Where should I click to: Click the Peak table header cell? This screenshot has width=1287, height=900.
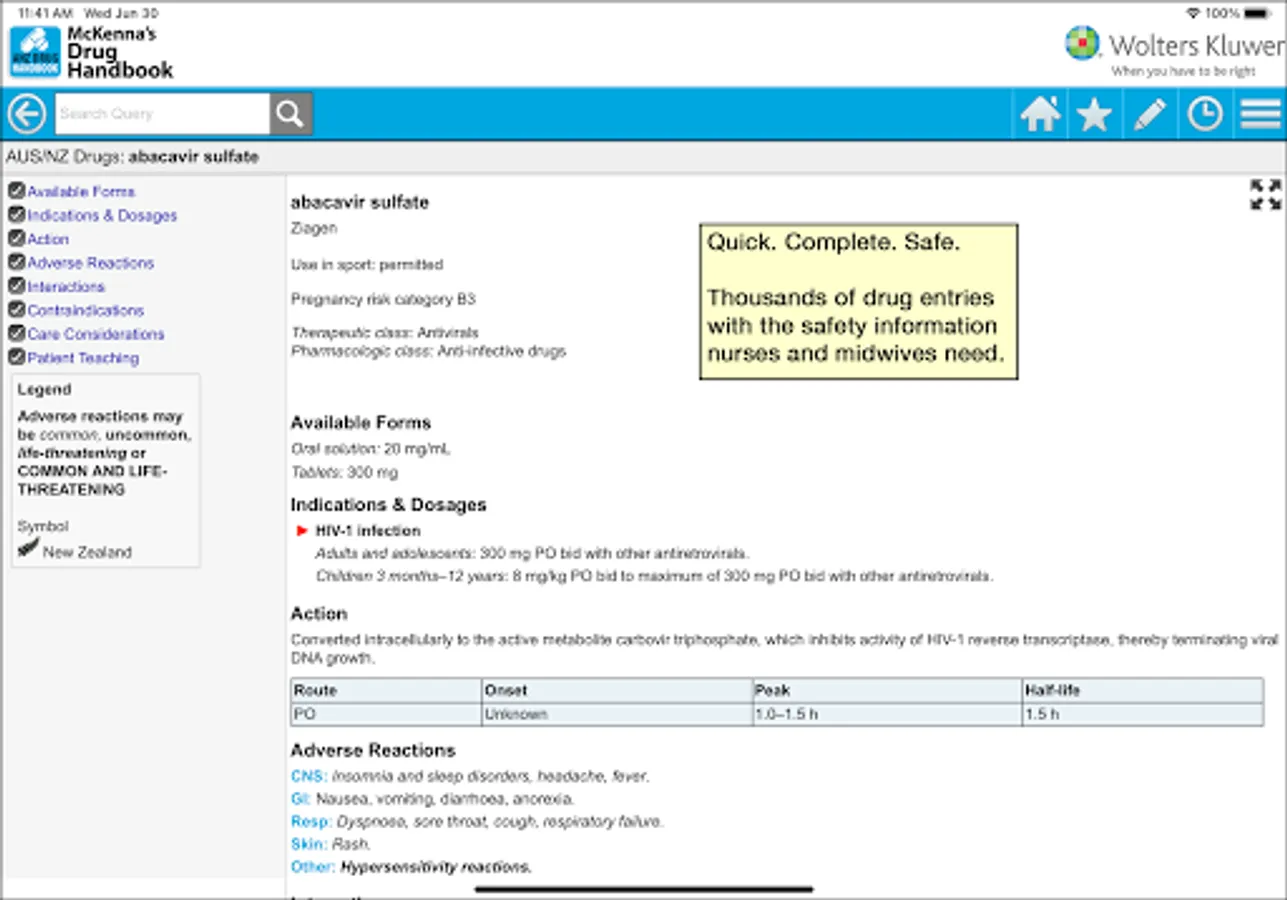click(x=886, y=690)
